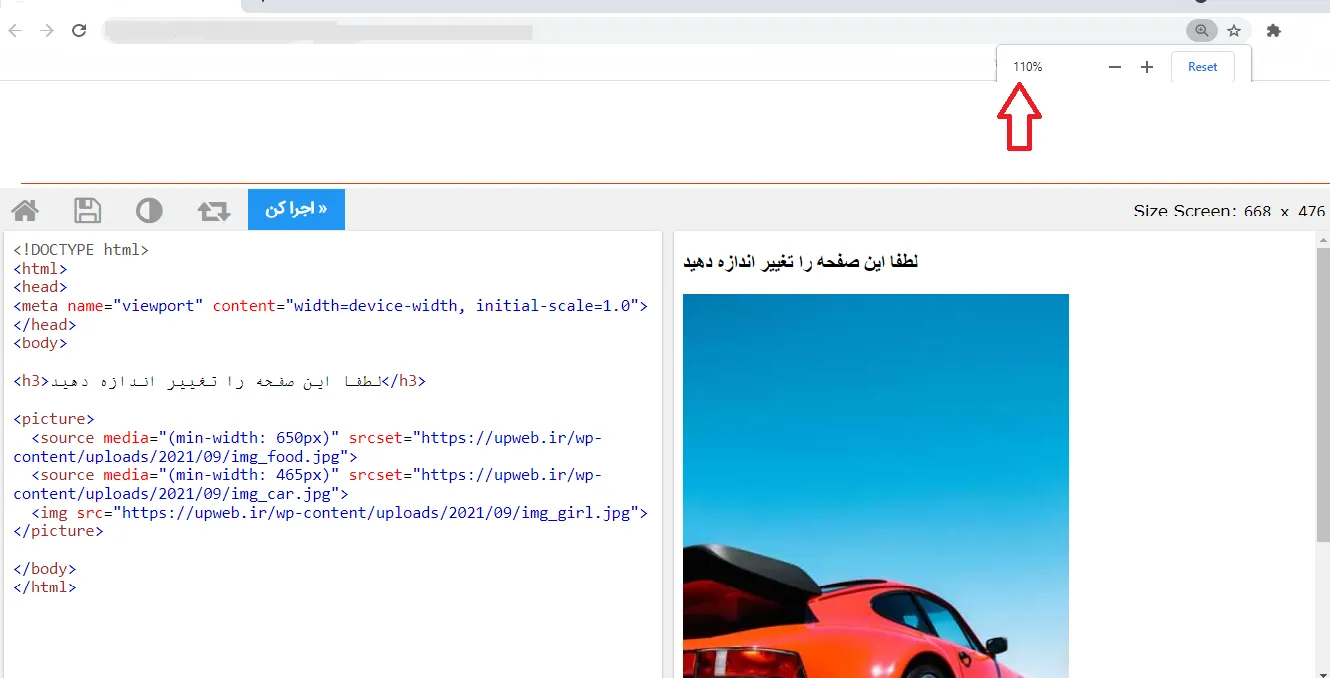Click the closing </html> tag

44,587
